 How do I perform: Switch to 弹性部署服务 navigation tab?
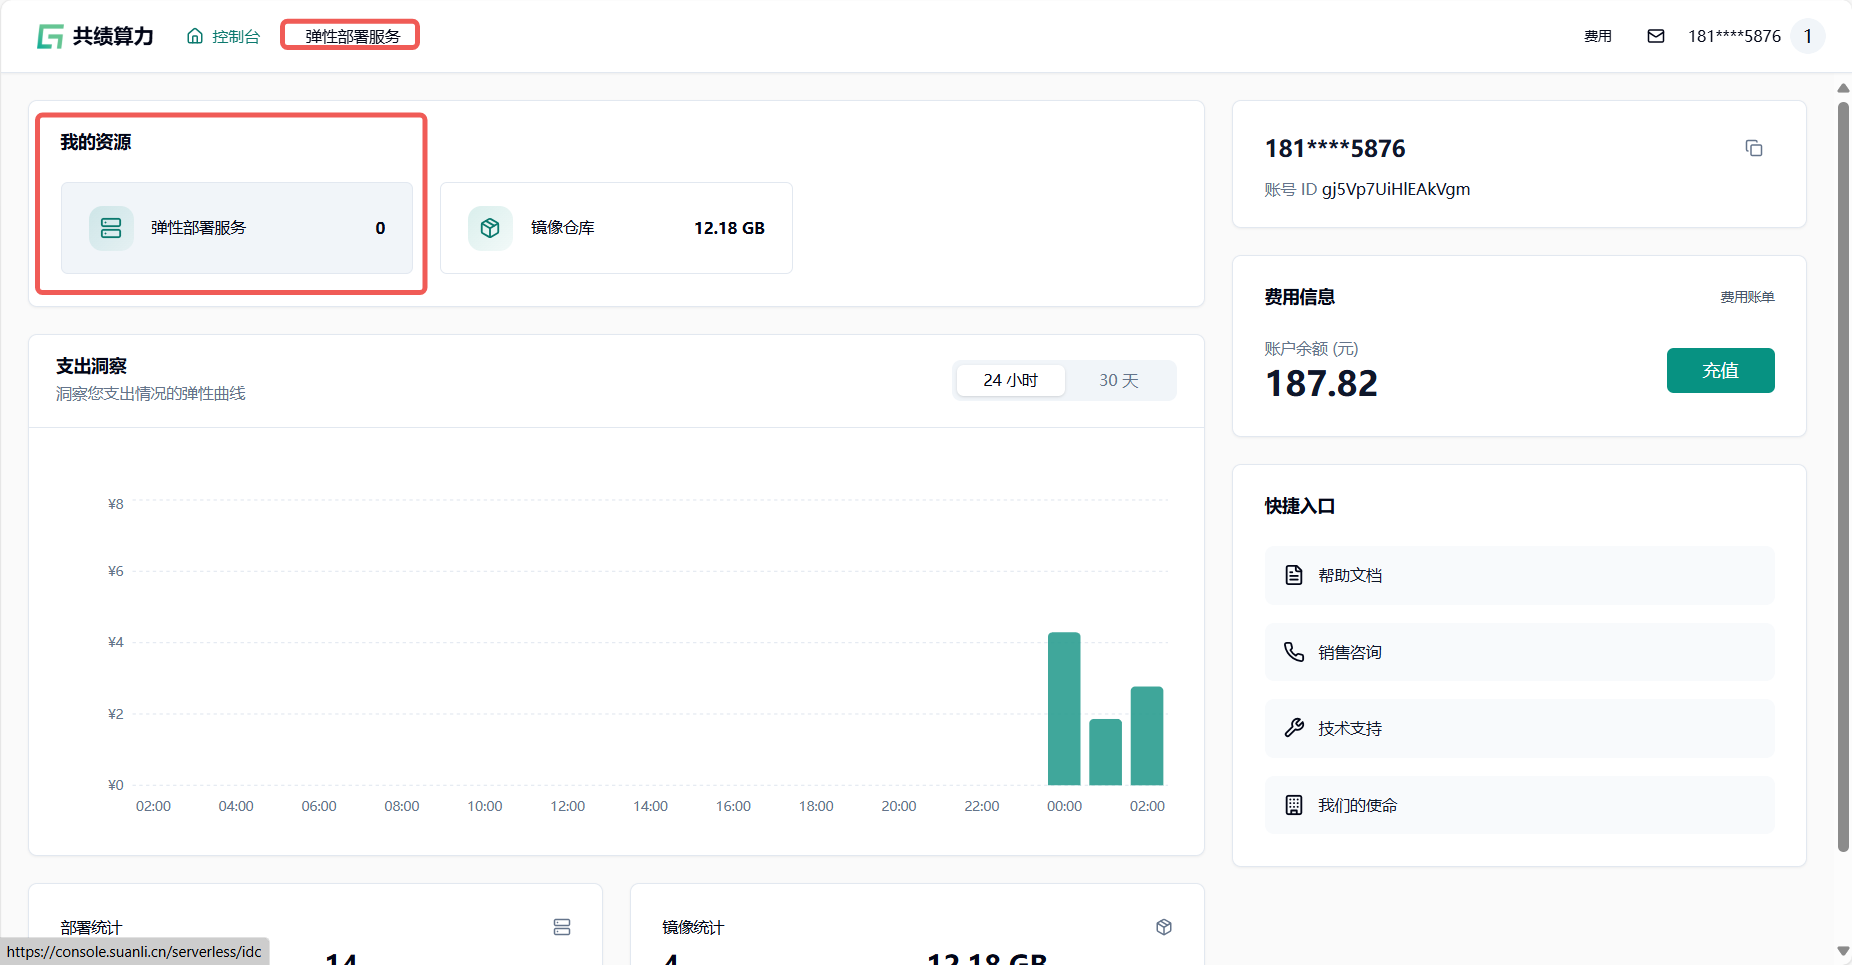351,37
